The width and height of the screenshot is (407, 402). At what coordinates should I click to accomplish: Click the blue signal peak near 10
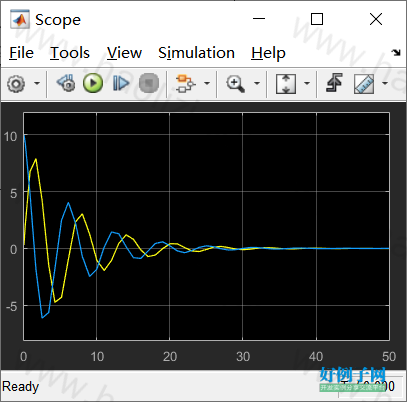pyautogui.click(x=25, y=135)
